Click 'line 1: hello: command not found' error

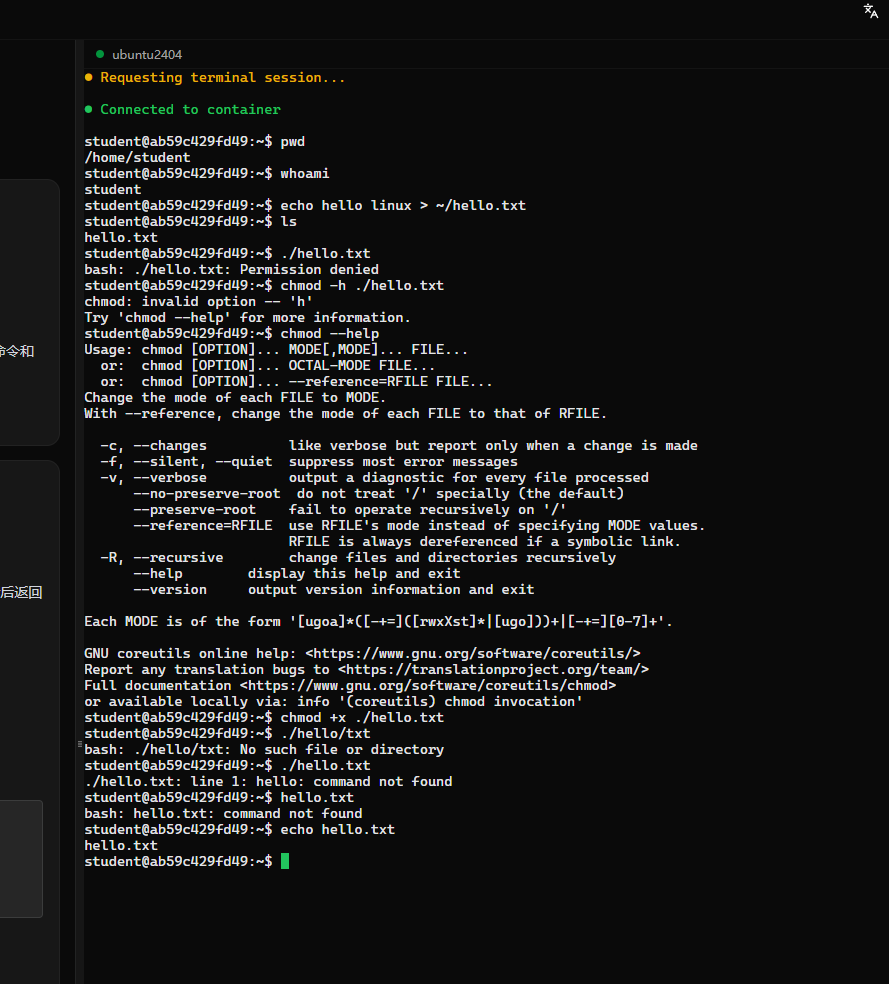(x=269, y=782)
